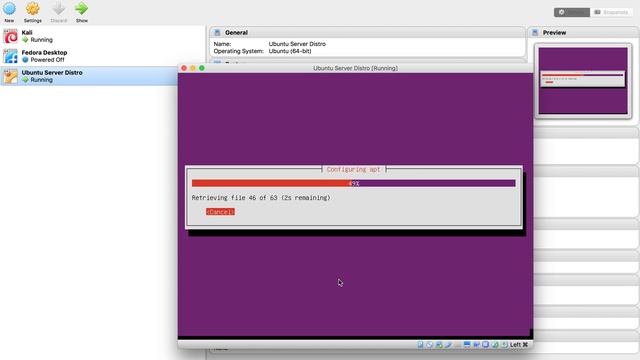This screenshot has height=360, width=640.
Task: Select the Ubuntu Server Distro machine entry
Action: pos(89,76)
